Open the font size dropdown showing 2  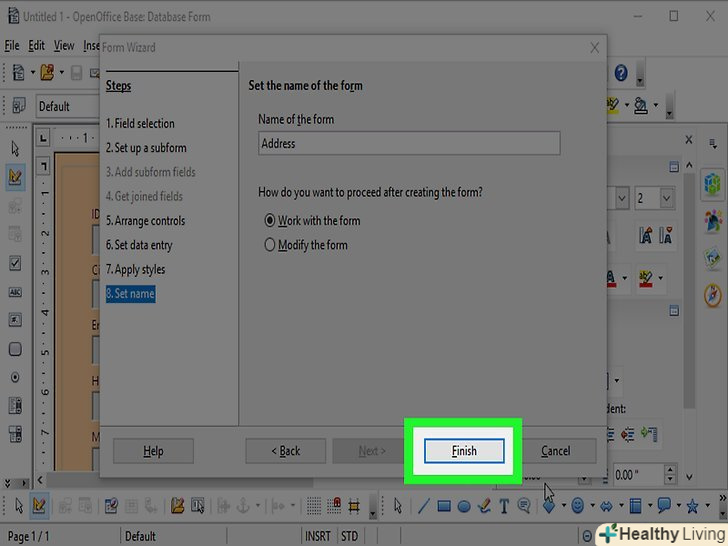tap(666, 199)
